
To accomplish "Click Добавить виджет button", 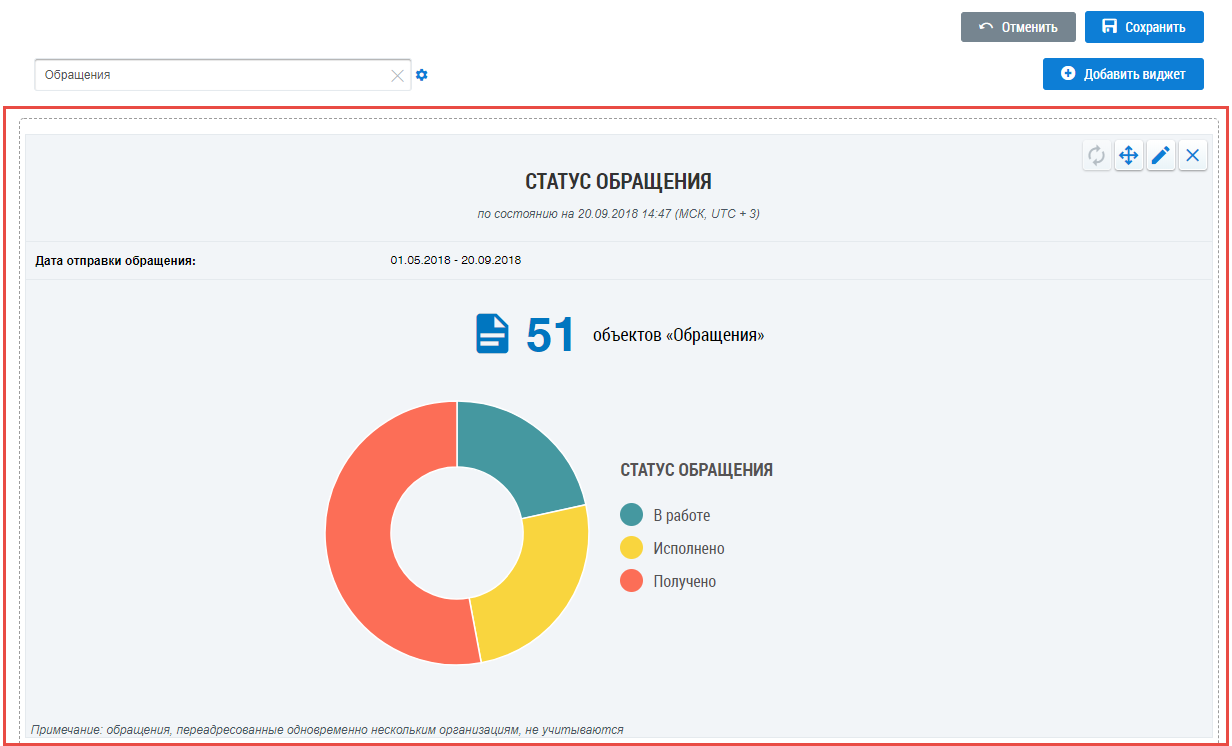I will pos(1123,74).
